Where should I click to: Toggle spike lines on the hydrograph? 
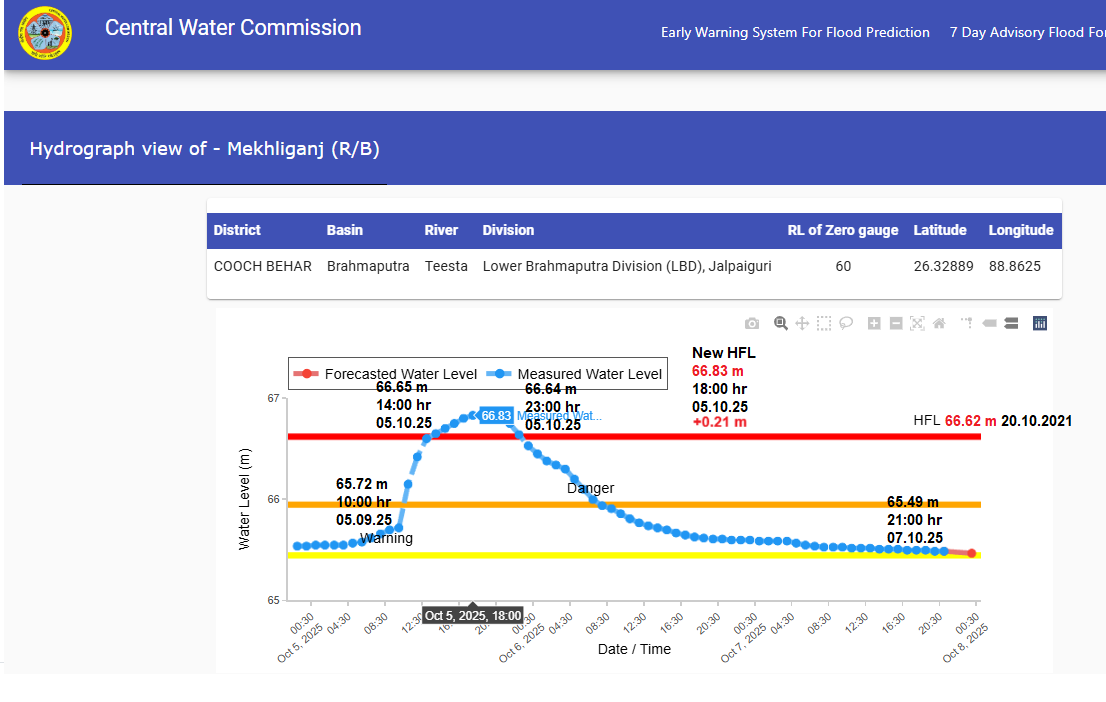coord(964,323)
